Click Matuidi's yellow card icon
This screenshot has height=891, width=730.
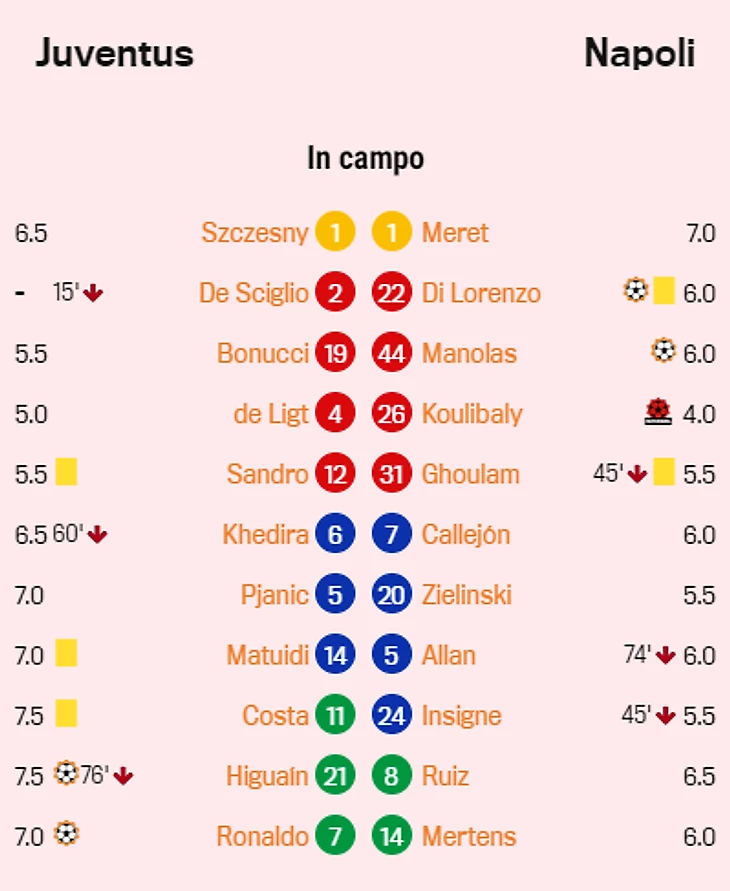point(66,654)
